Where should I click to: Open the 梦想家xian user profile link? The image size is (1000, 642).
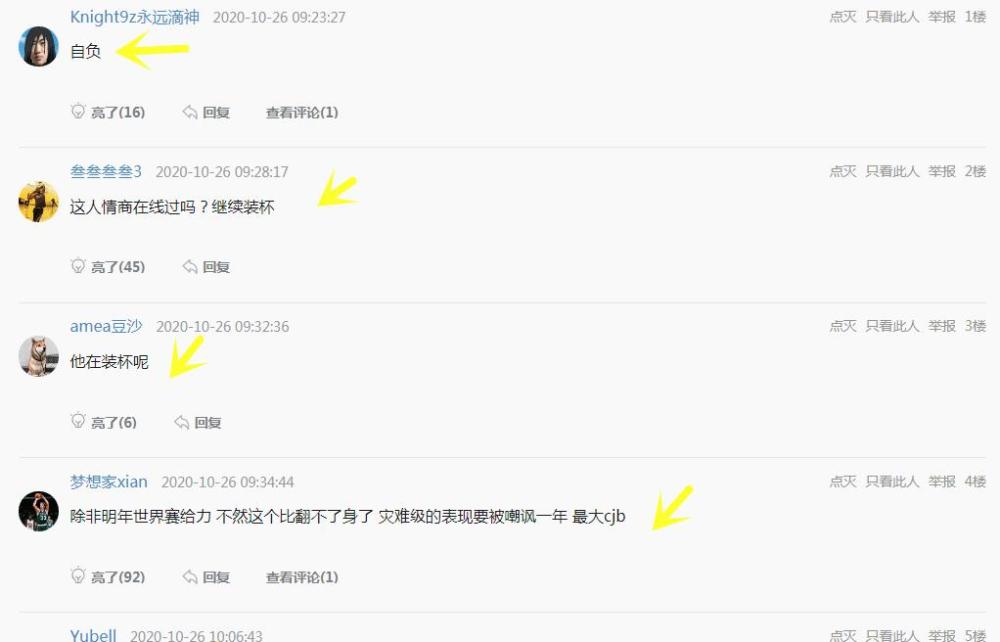tap(108, 481)
